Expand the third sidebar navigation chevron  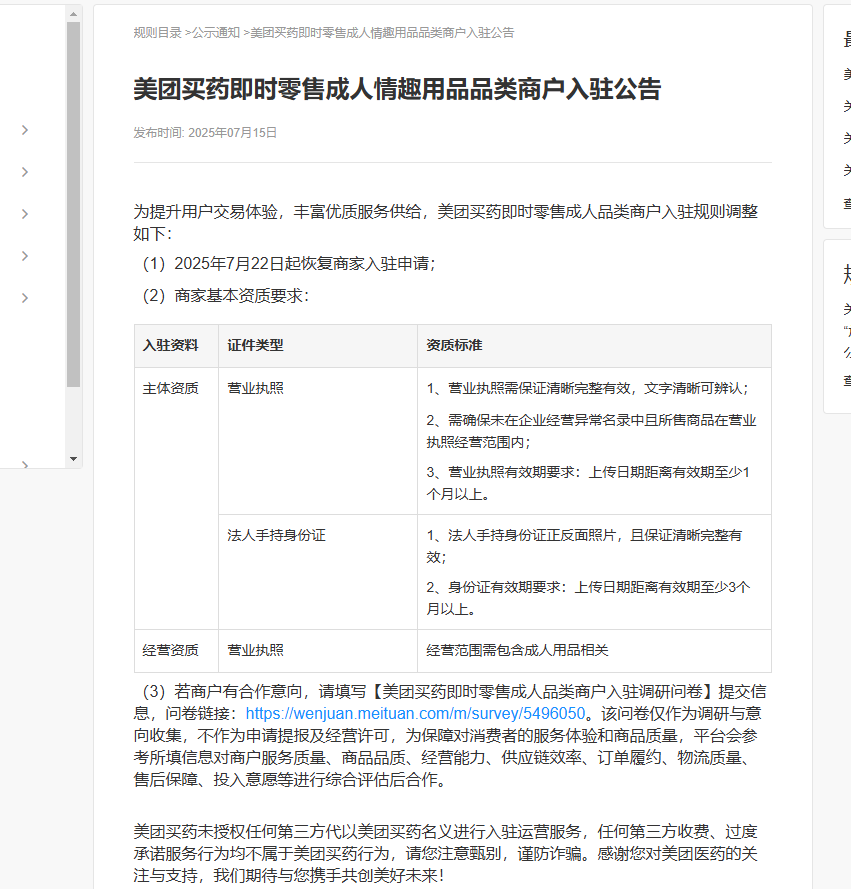[24, 213]
